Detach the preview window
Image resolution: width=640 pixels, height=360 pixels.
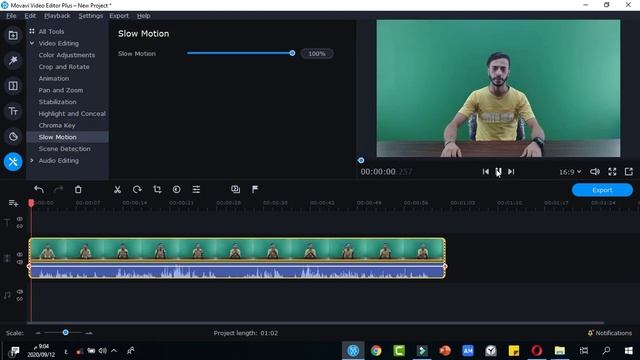(629, 172)
